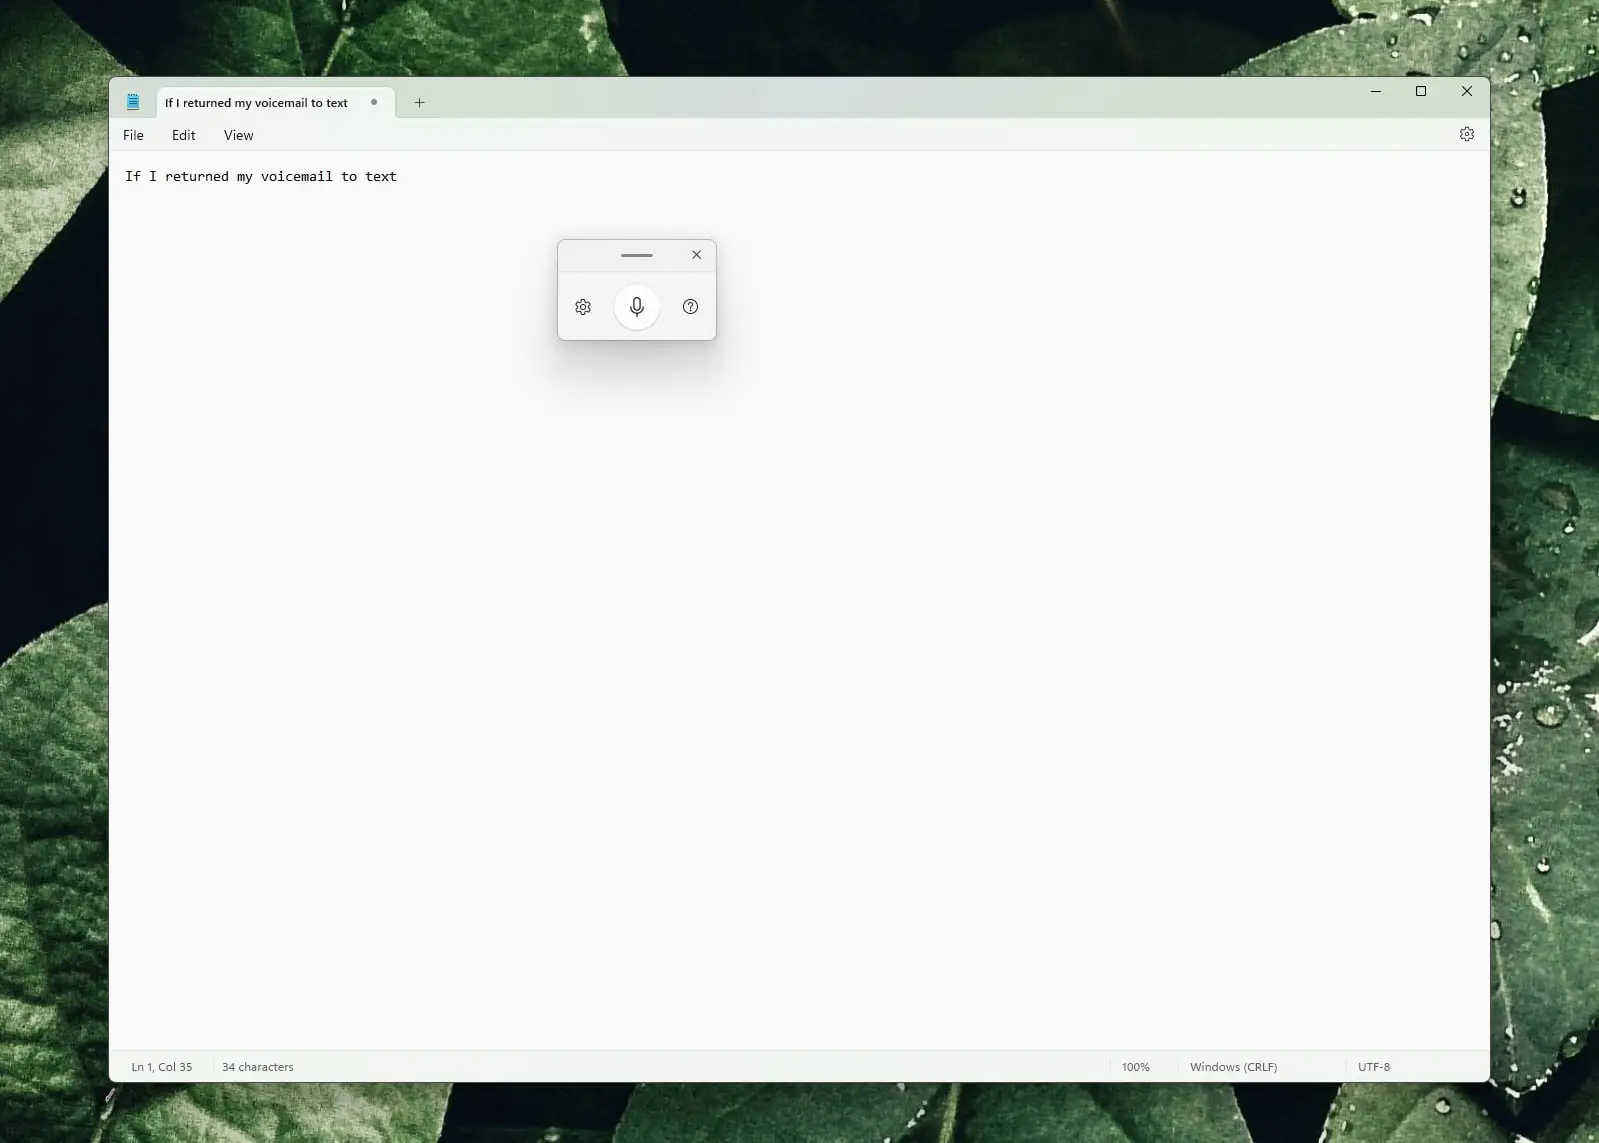
Task: Click the 34 characters count
Action: click(258, 1067)
